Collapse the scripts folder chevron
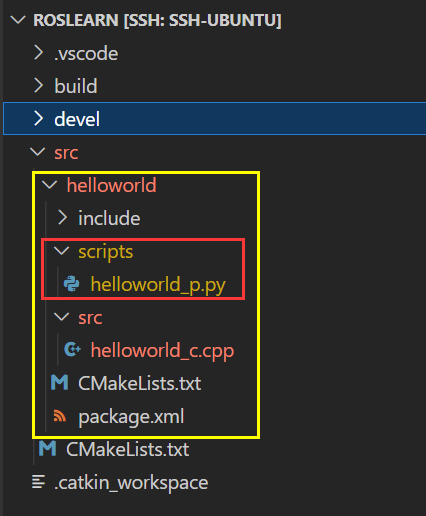This screenshot has width=426, height=516. (x=62, y=251)
